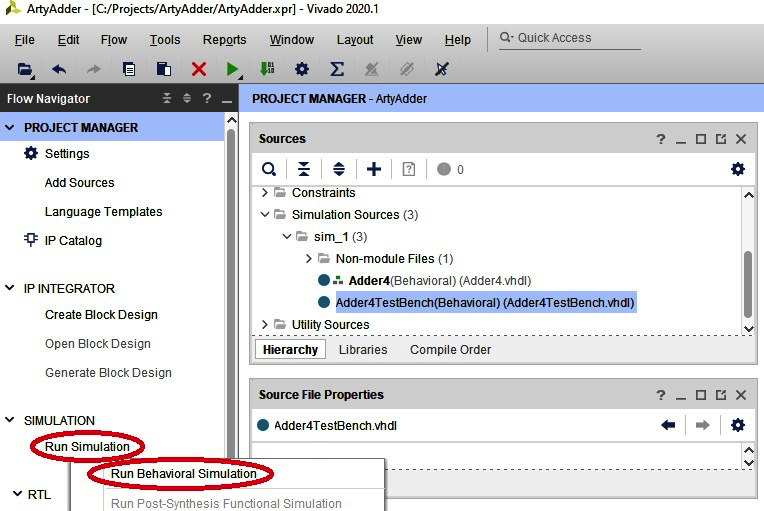The height and width of the screenshot is (511, 764).
Task: Click back arrow in Source File Properties
Action: click(x=668, y=425)
